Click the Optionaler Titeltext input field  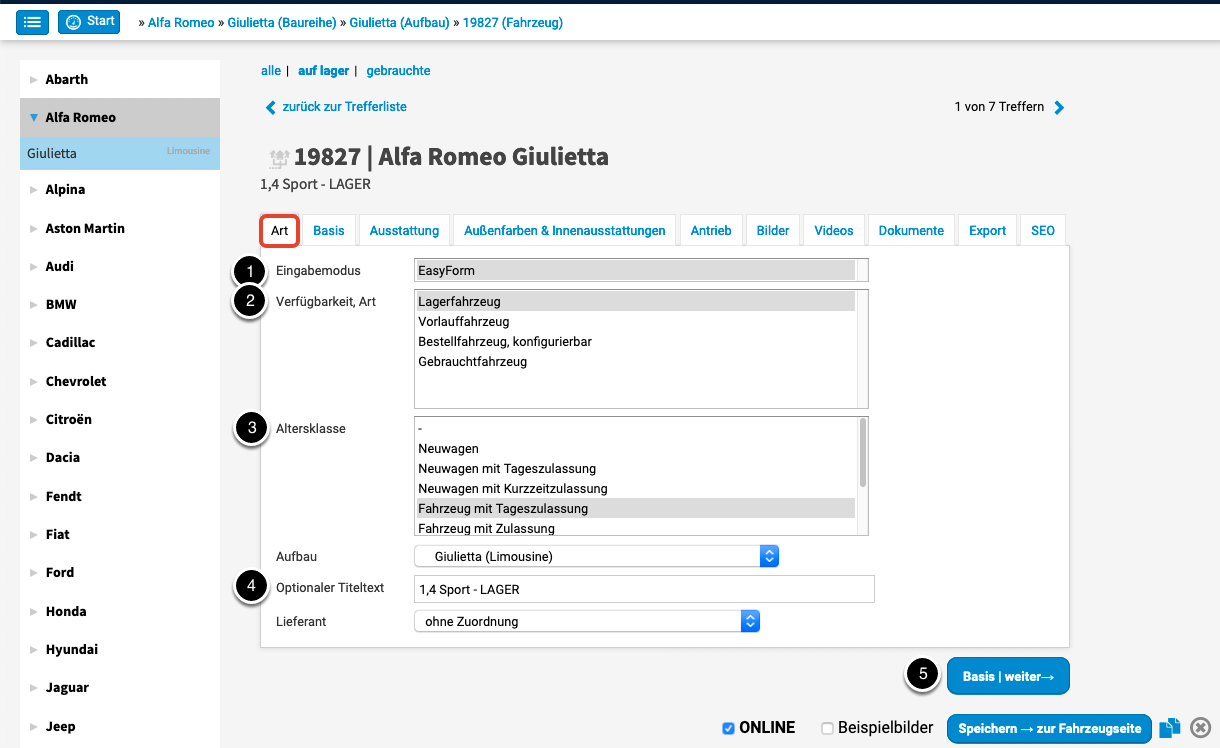click(x=644, y=589)
